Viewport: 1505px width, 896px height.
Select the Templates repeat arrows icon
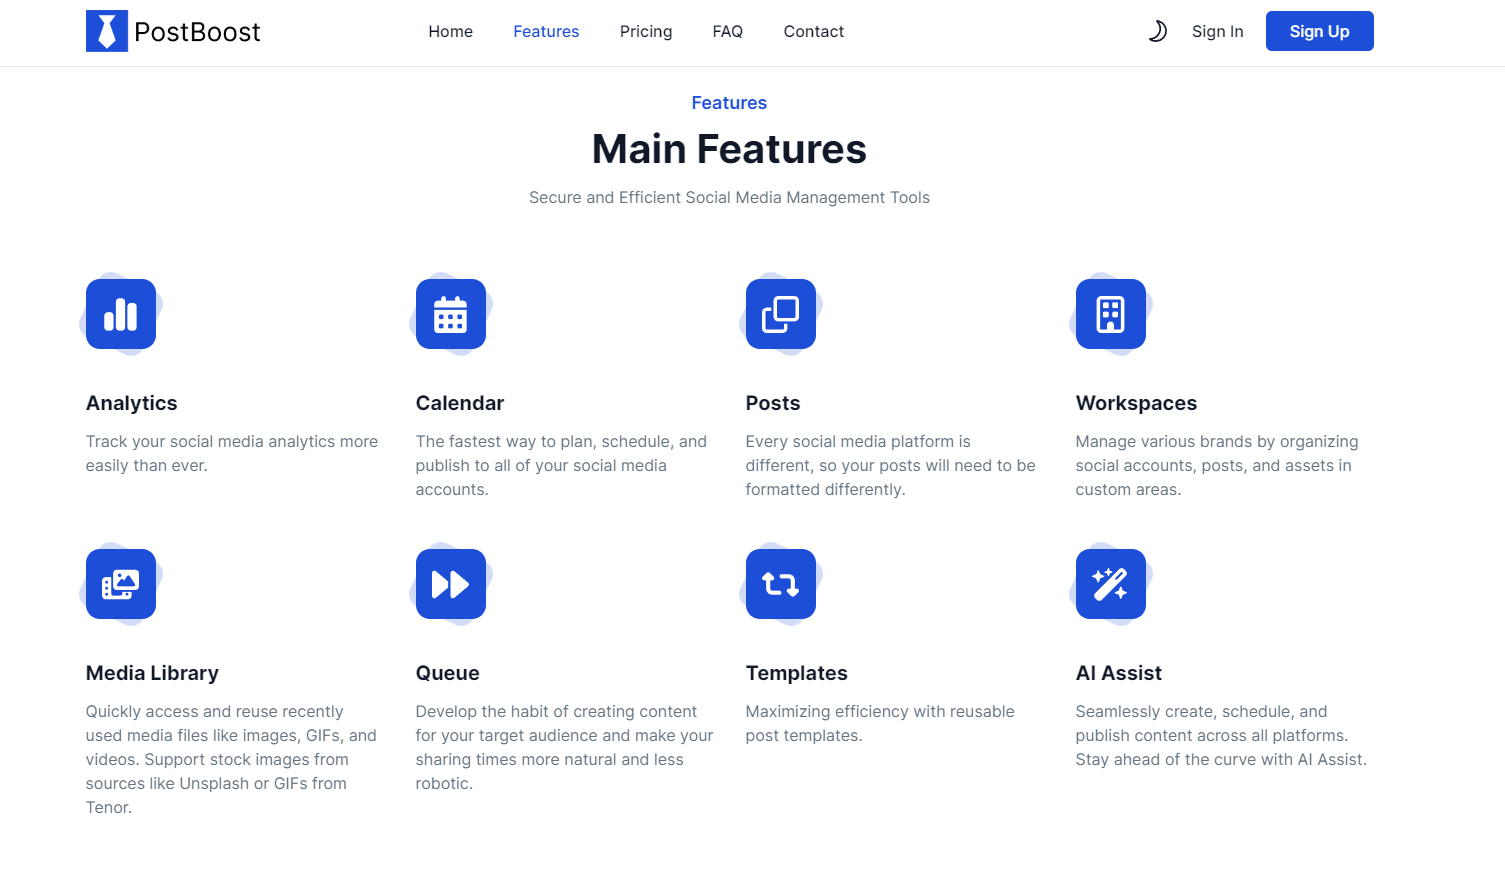(x=780, y=584)
